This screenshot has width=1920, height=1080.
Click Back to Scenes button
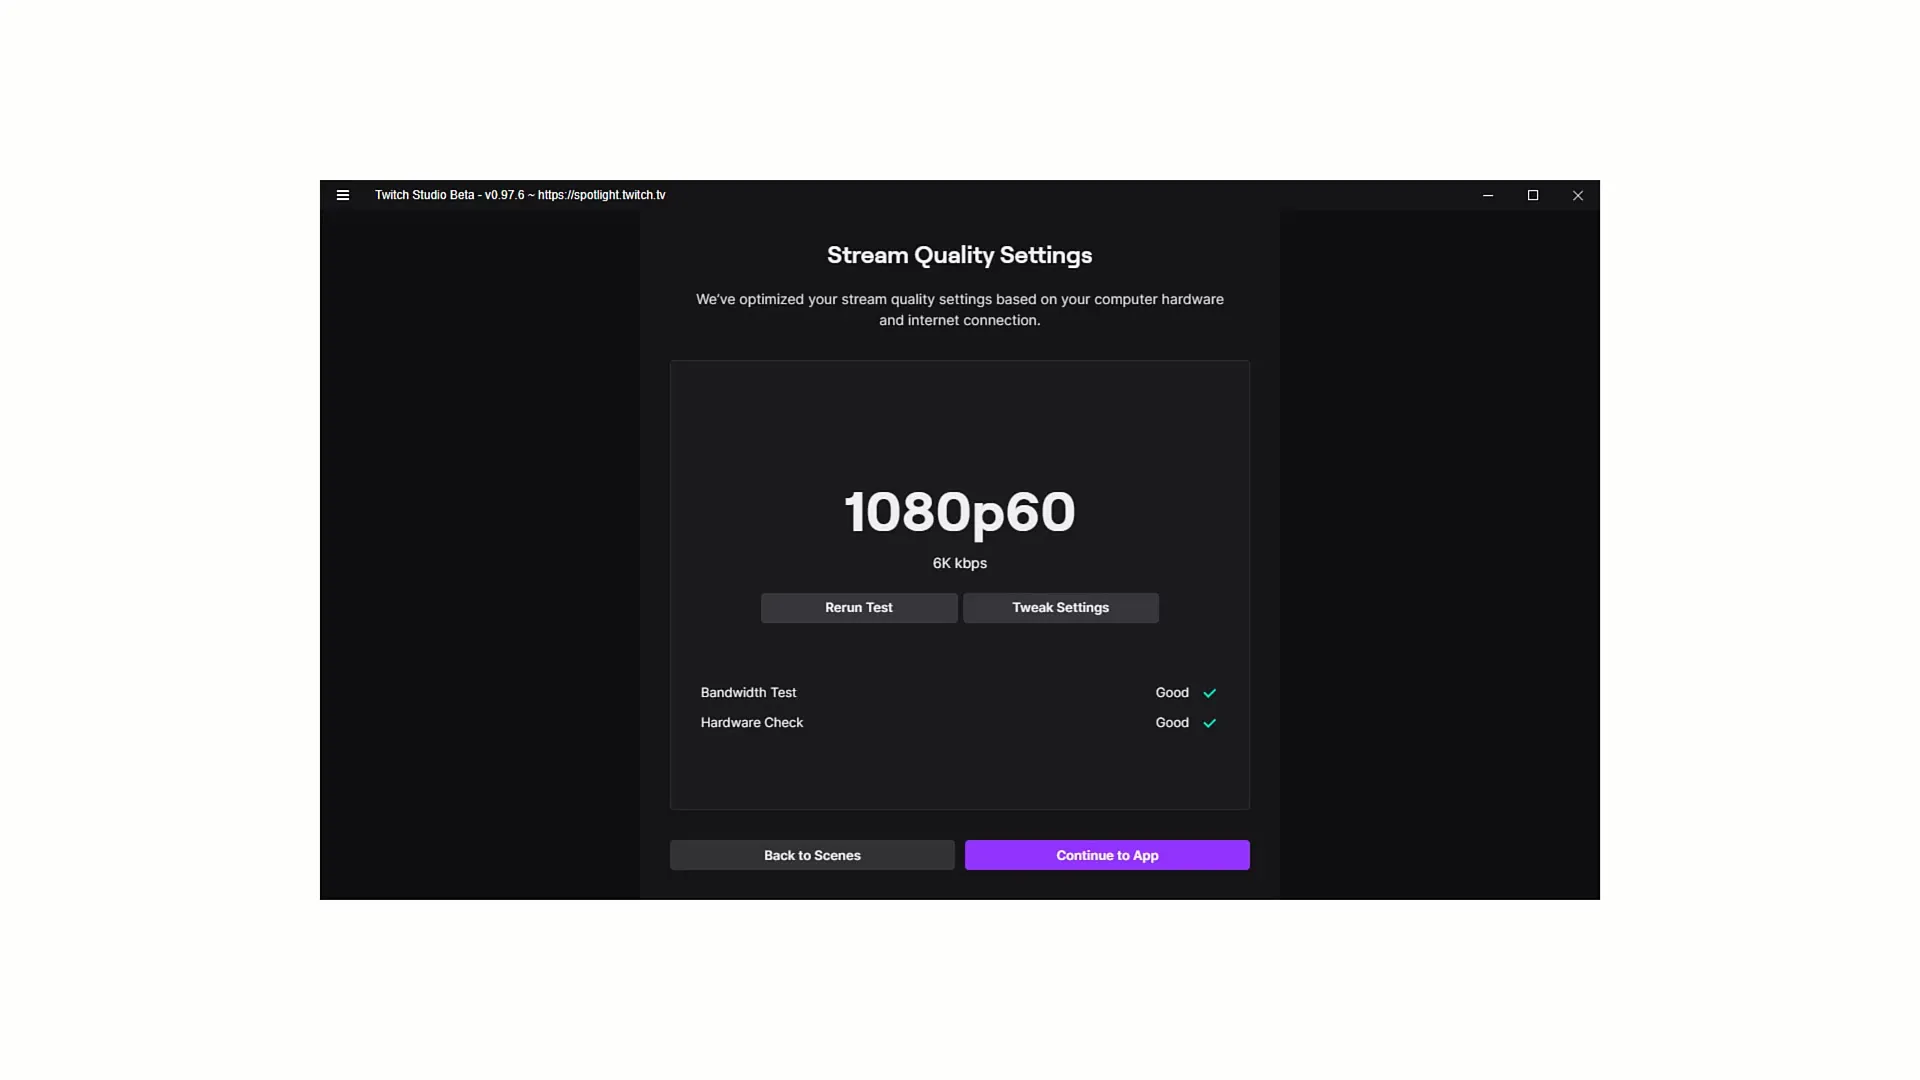[x=812, y=855]
